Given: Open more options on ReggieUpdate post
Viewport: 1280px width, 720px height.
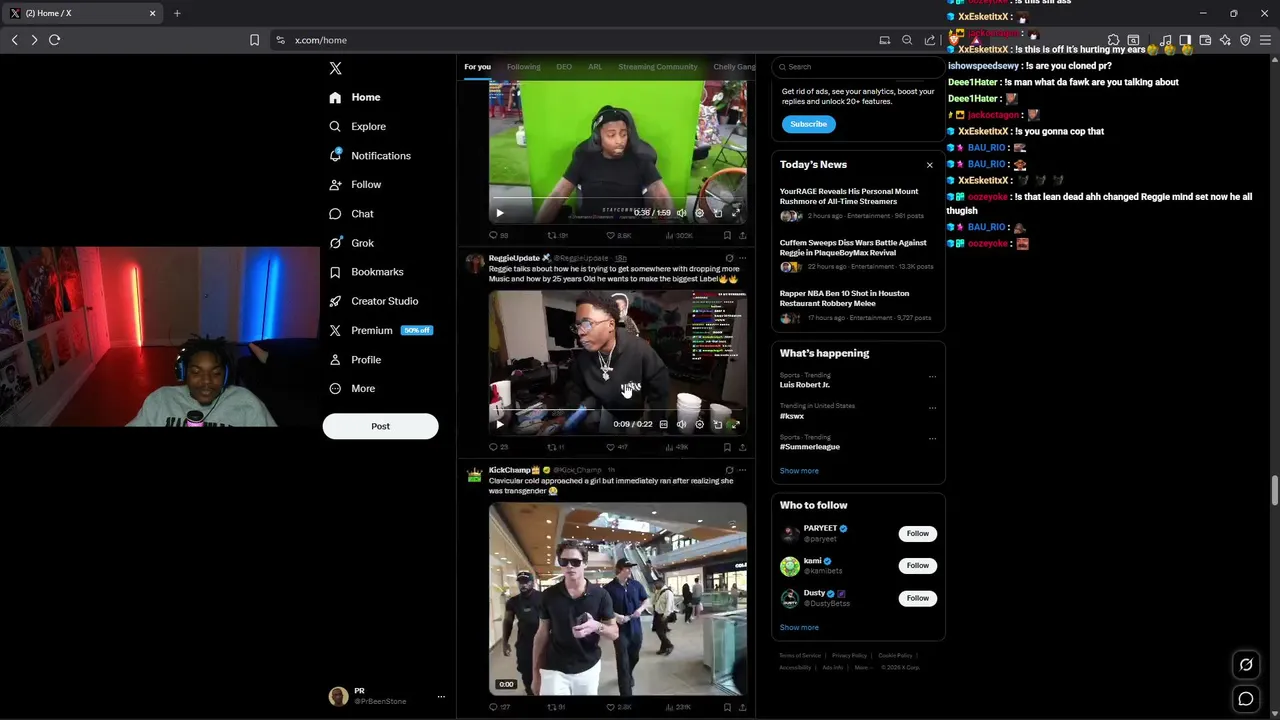Looking at the screenshot, I should [x=742, y=258].
